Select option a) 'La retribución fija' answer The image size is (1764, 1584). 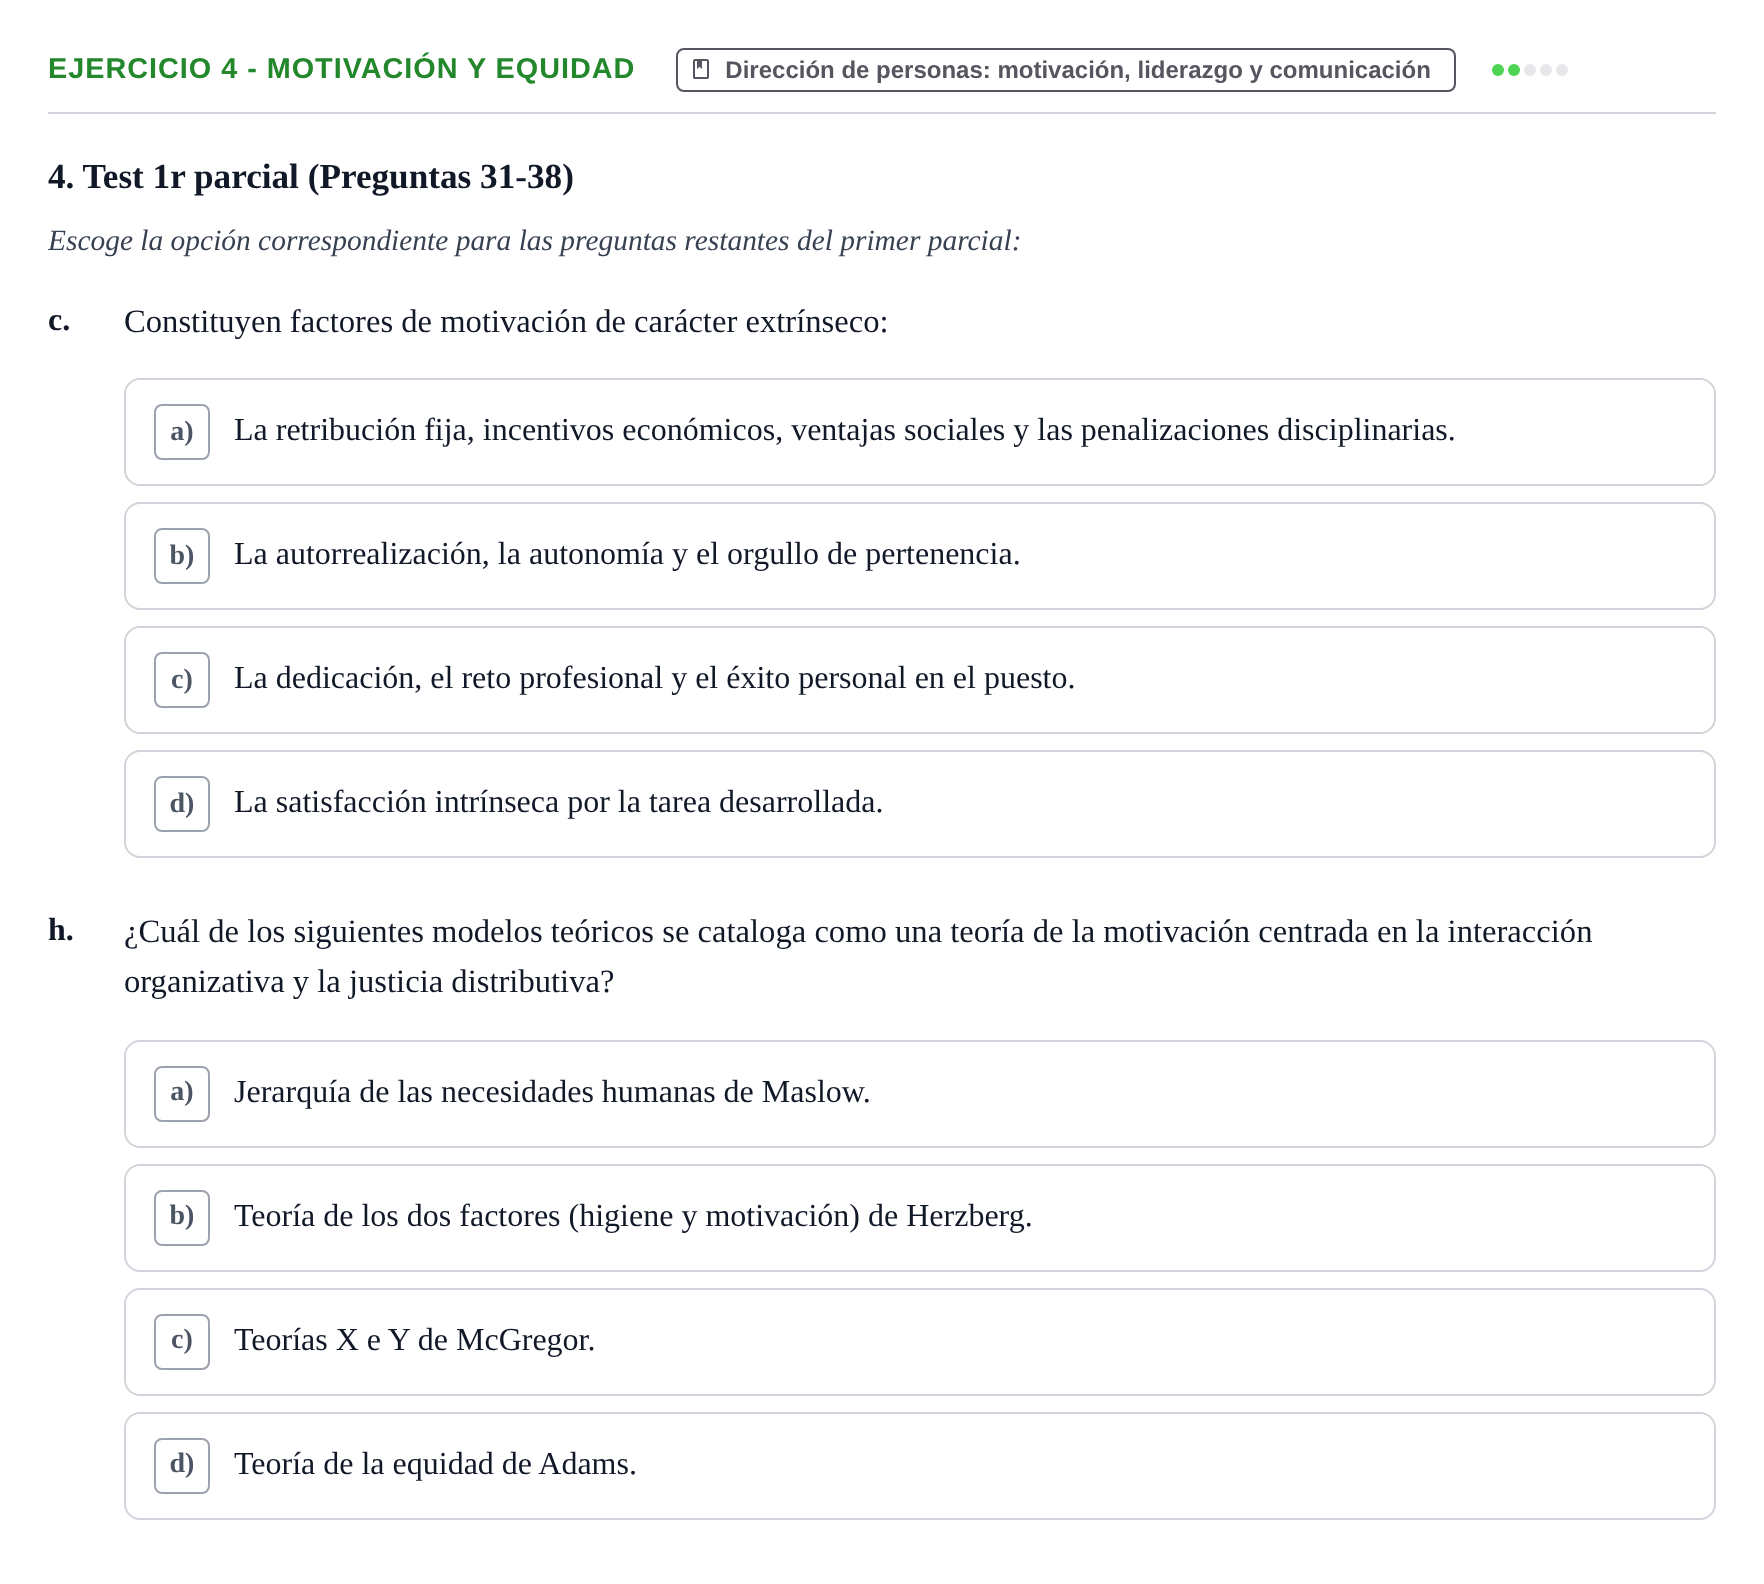click(919, 432)
